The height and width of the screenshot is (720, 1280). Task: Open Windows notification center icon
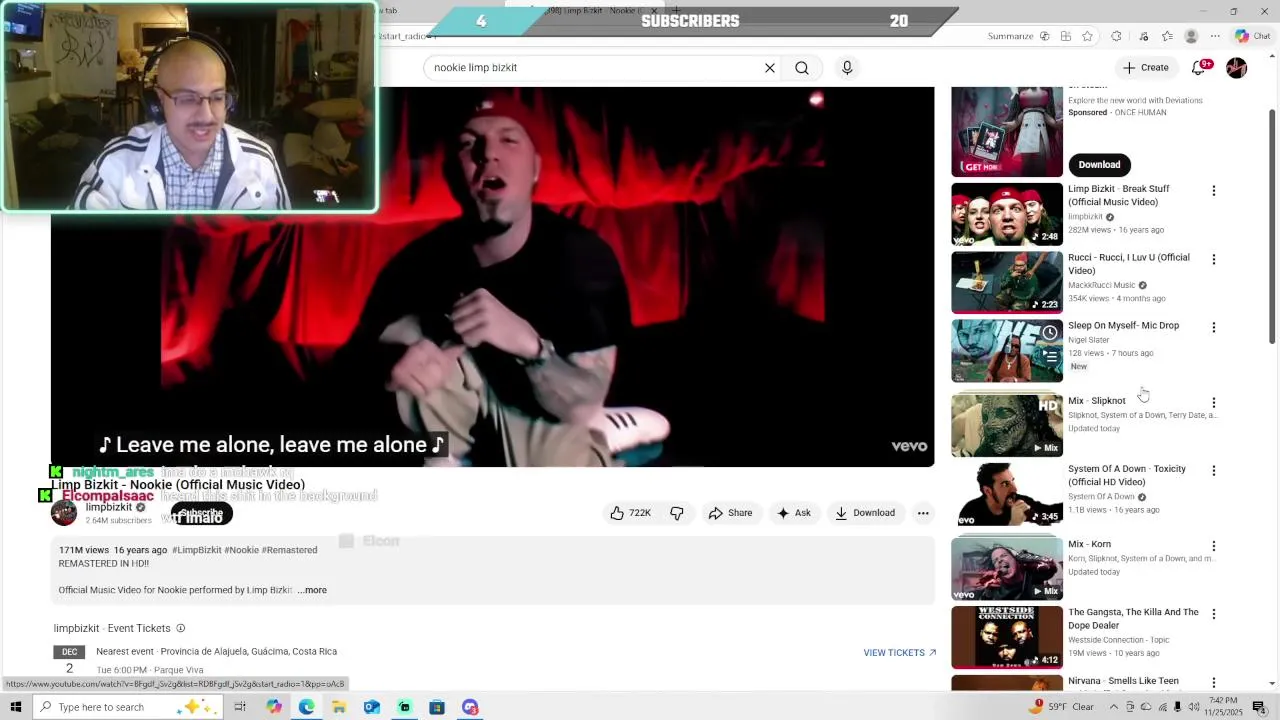tap(1259, 707)
